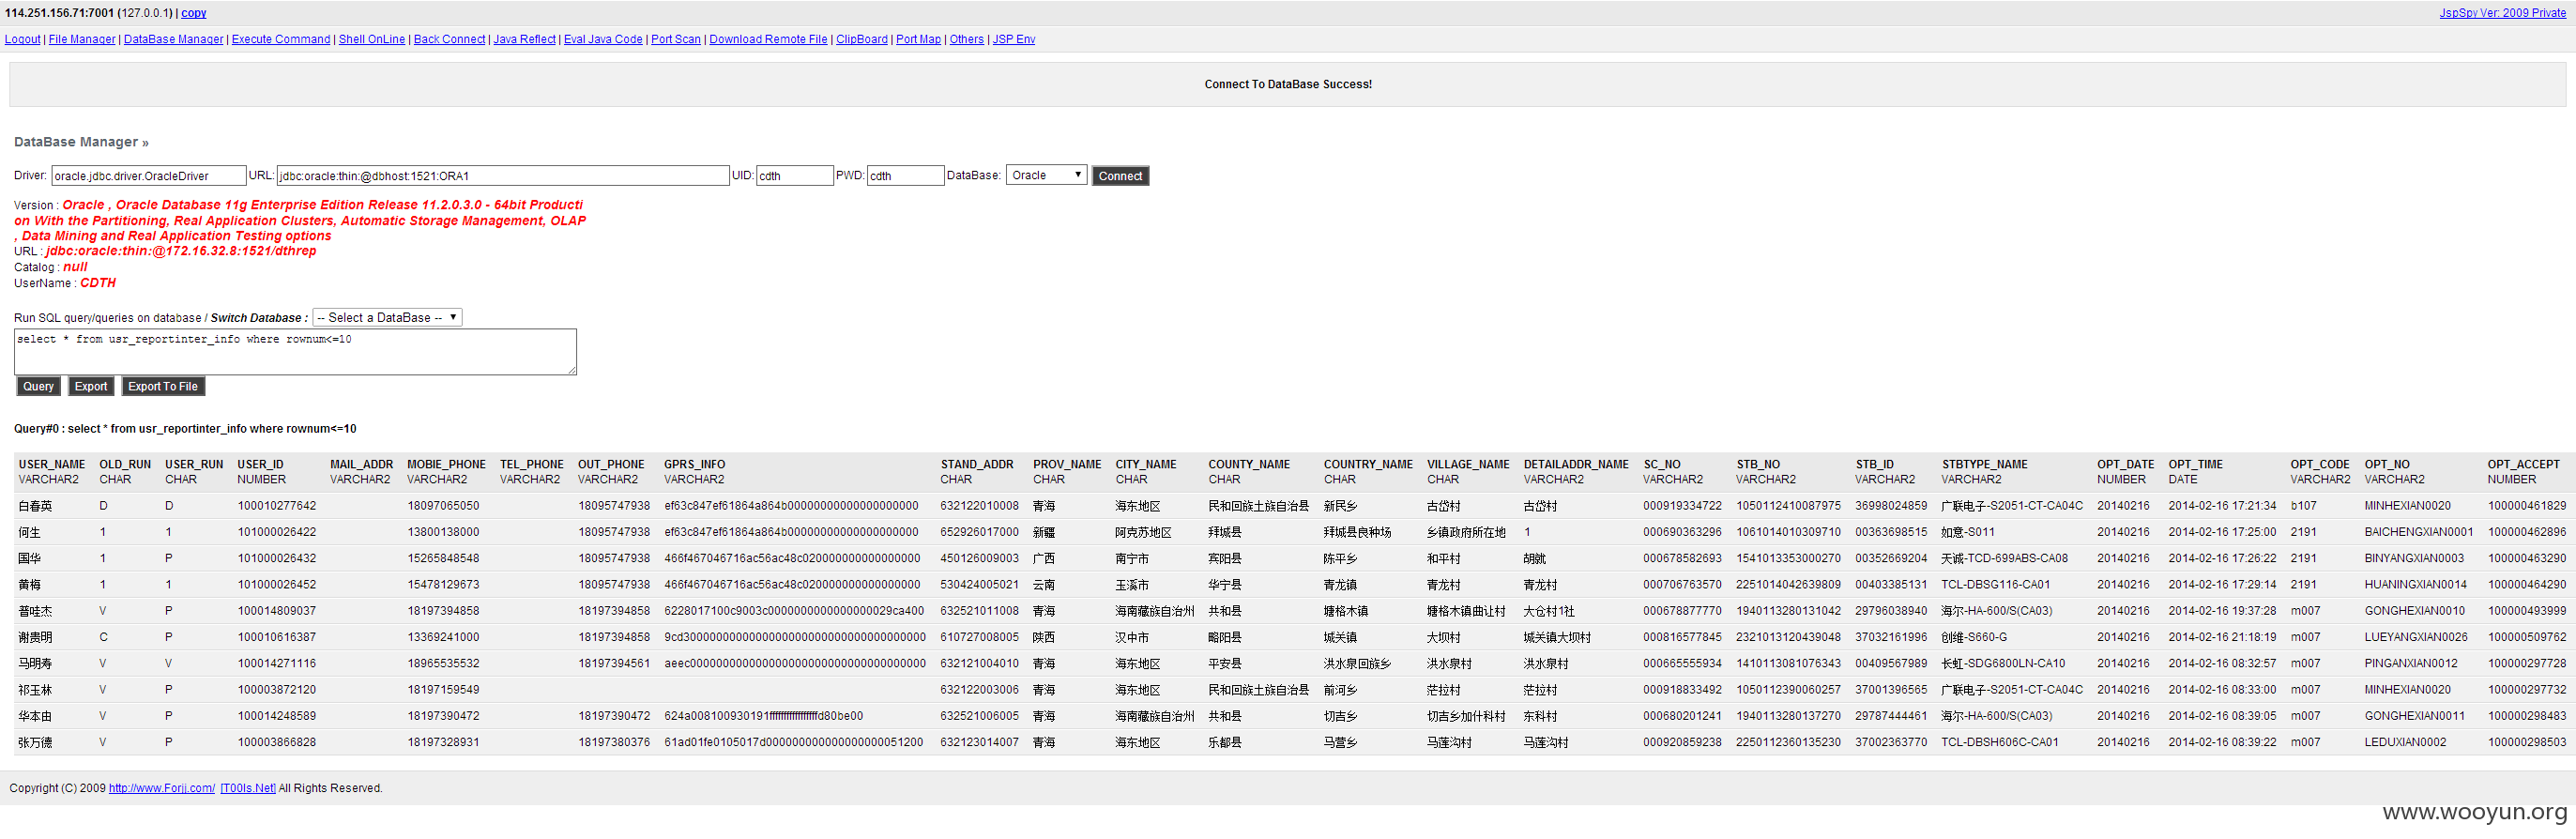The image size is (2576, 839).
Task: Open Execute Command page
Action: (x=281, y=39)
